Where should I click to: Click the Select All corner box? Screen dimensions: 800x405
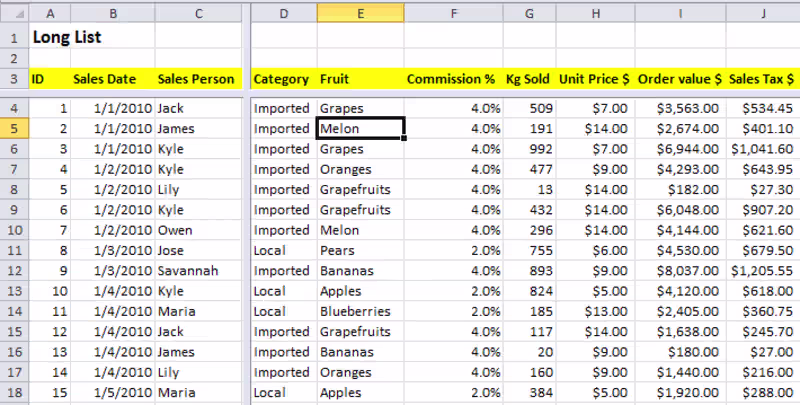click(x=14, y=13)
